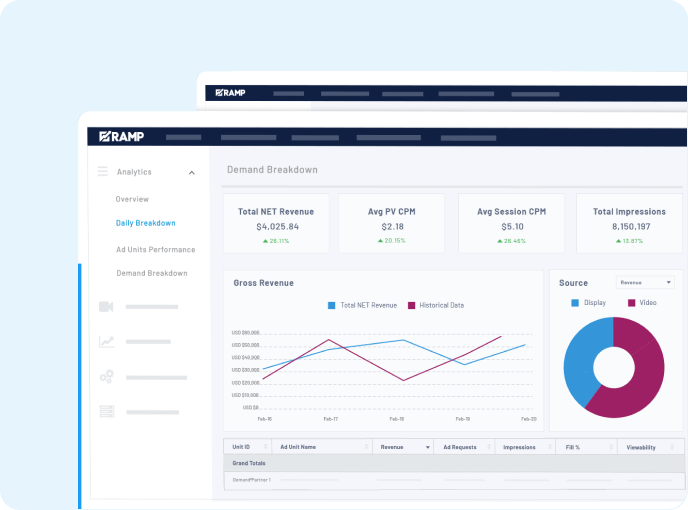Click the RAMP logo in the front window
688x510 pixels.
point(118,137)
